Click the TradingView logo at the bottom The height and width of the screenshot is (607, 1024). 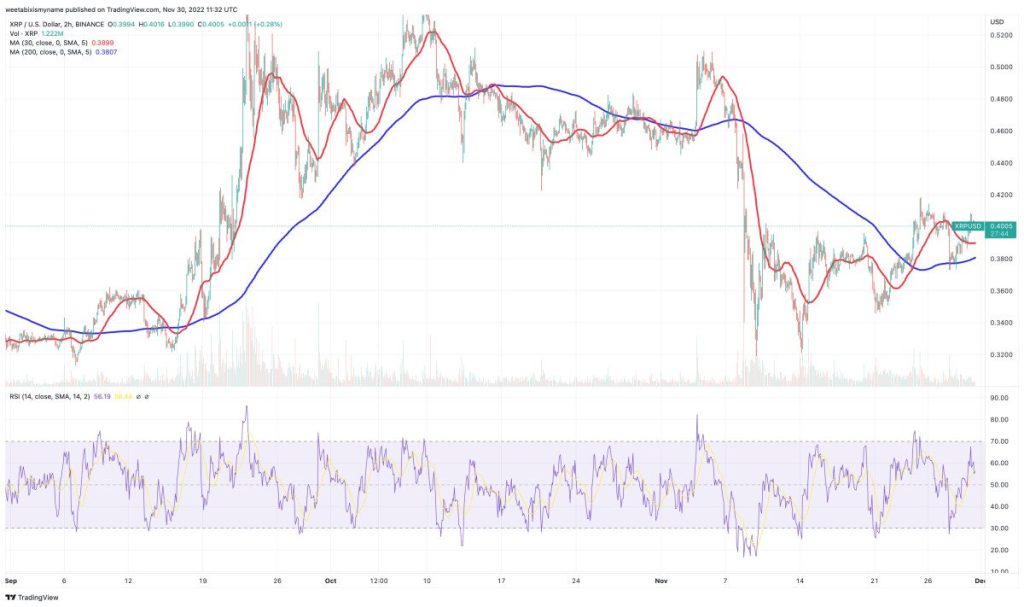coord(32,597)
